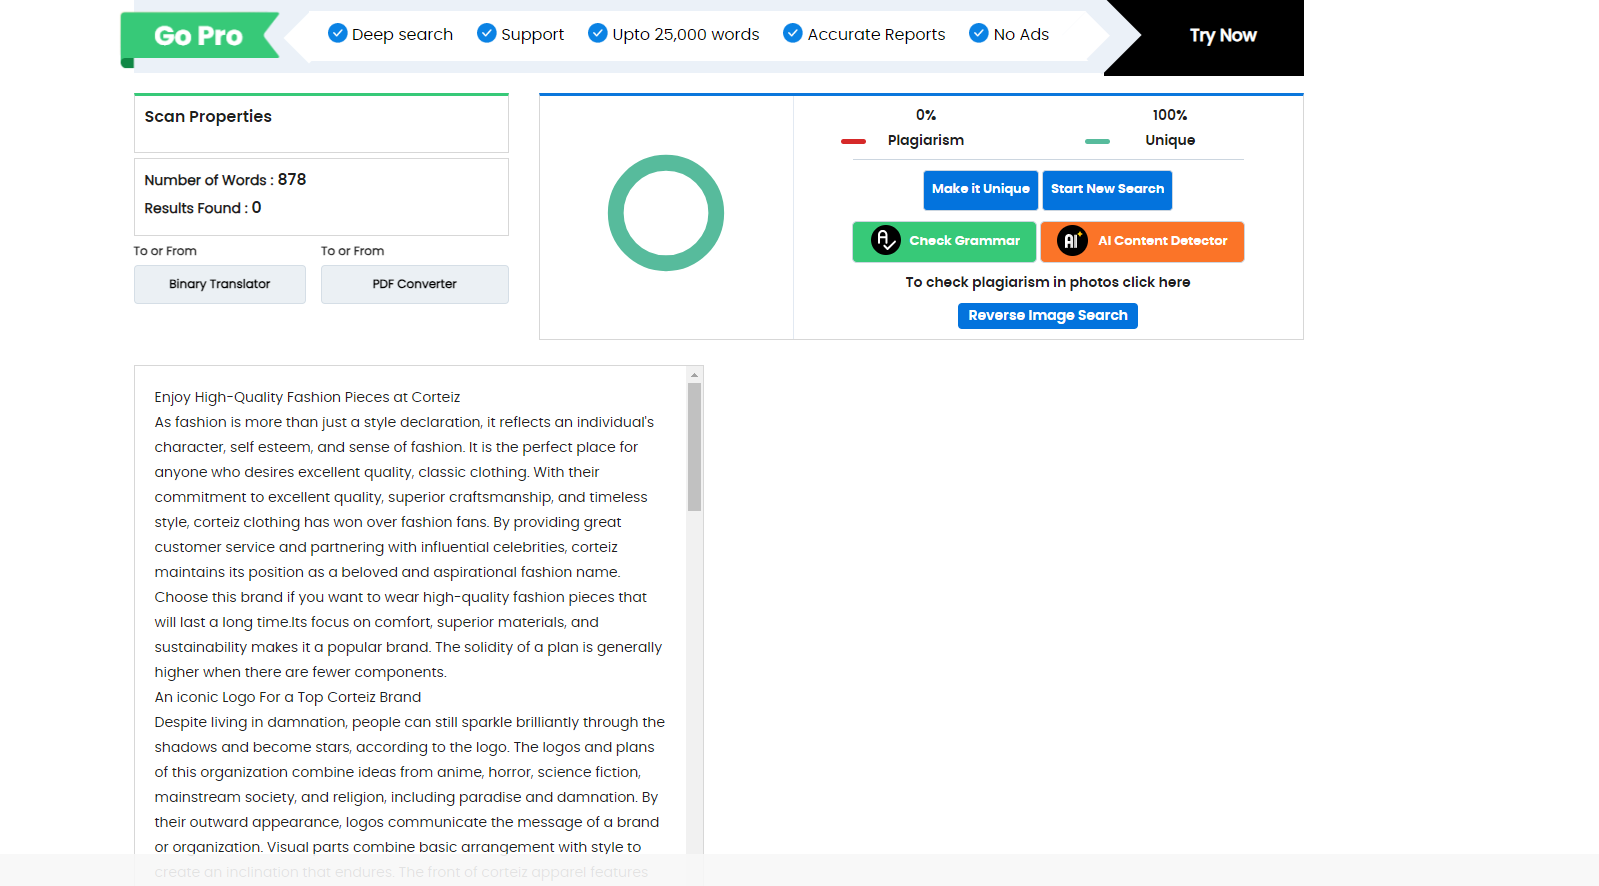The width and height of the screenshot is (1599, 886).
Task: Click the red Plagiarism legend marker
Action: tap(853, 141)
